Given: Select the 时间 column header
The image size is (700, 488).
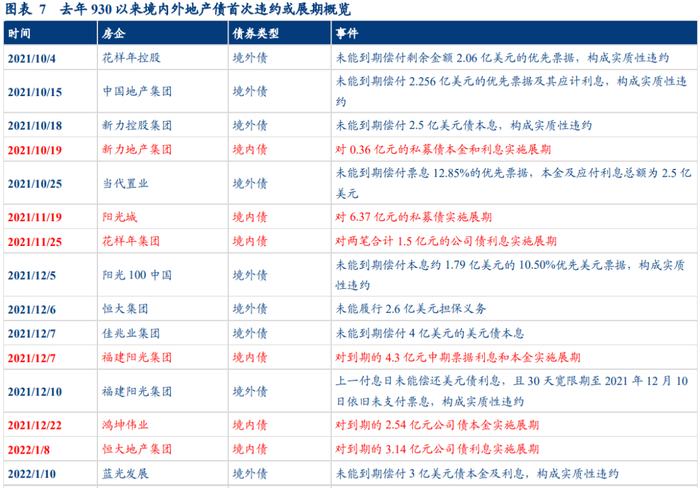Looking at the screenshot, I should coord(19,33).
